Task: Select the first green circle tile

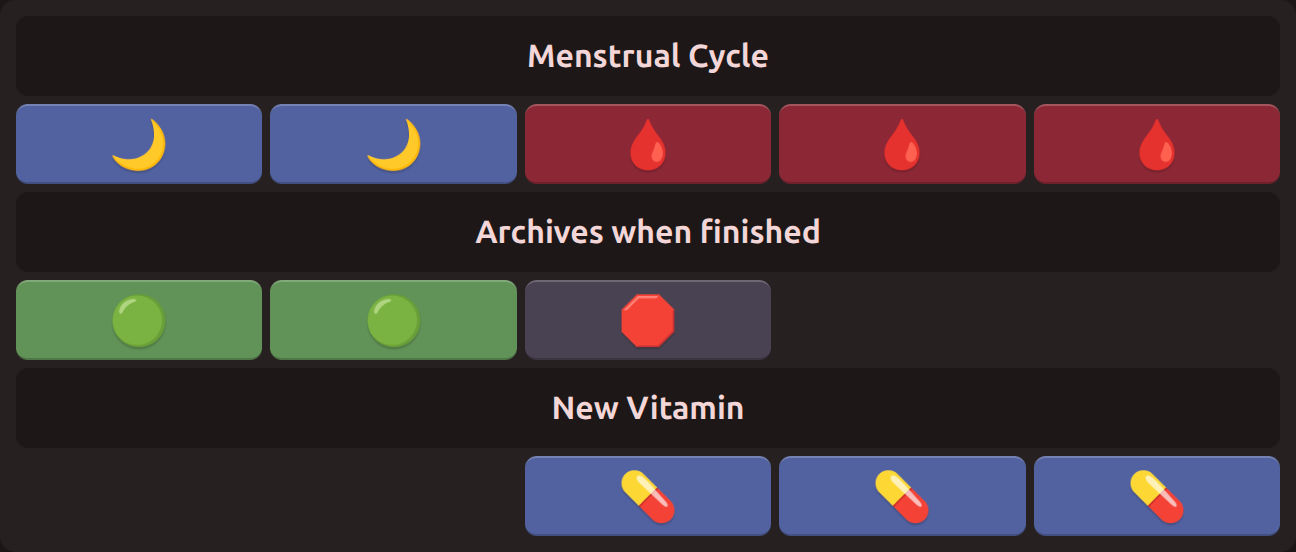Action: 139,320
